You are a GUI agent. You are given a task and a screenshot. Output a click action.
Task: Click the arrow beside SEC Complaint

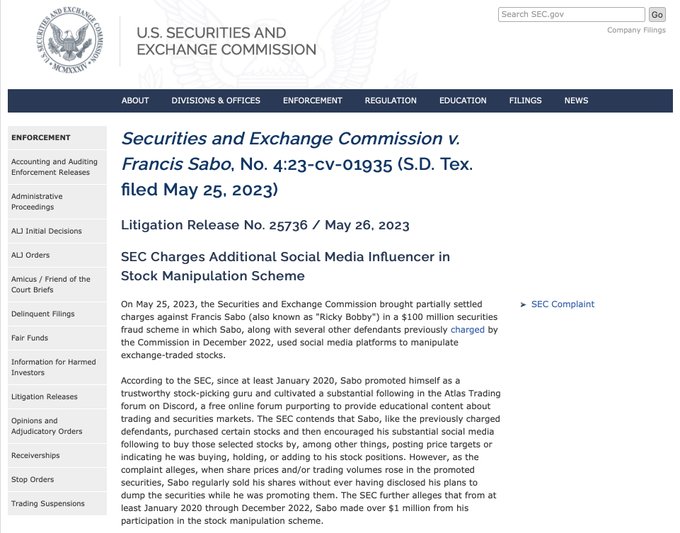click(523, 305)
